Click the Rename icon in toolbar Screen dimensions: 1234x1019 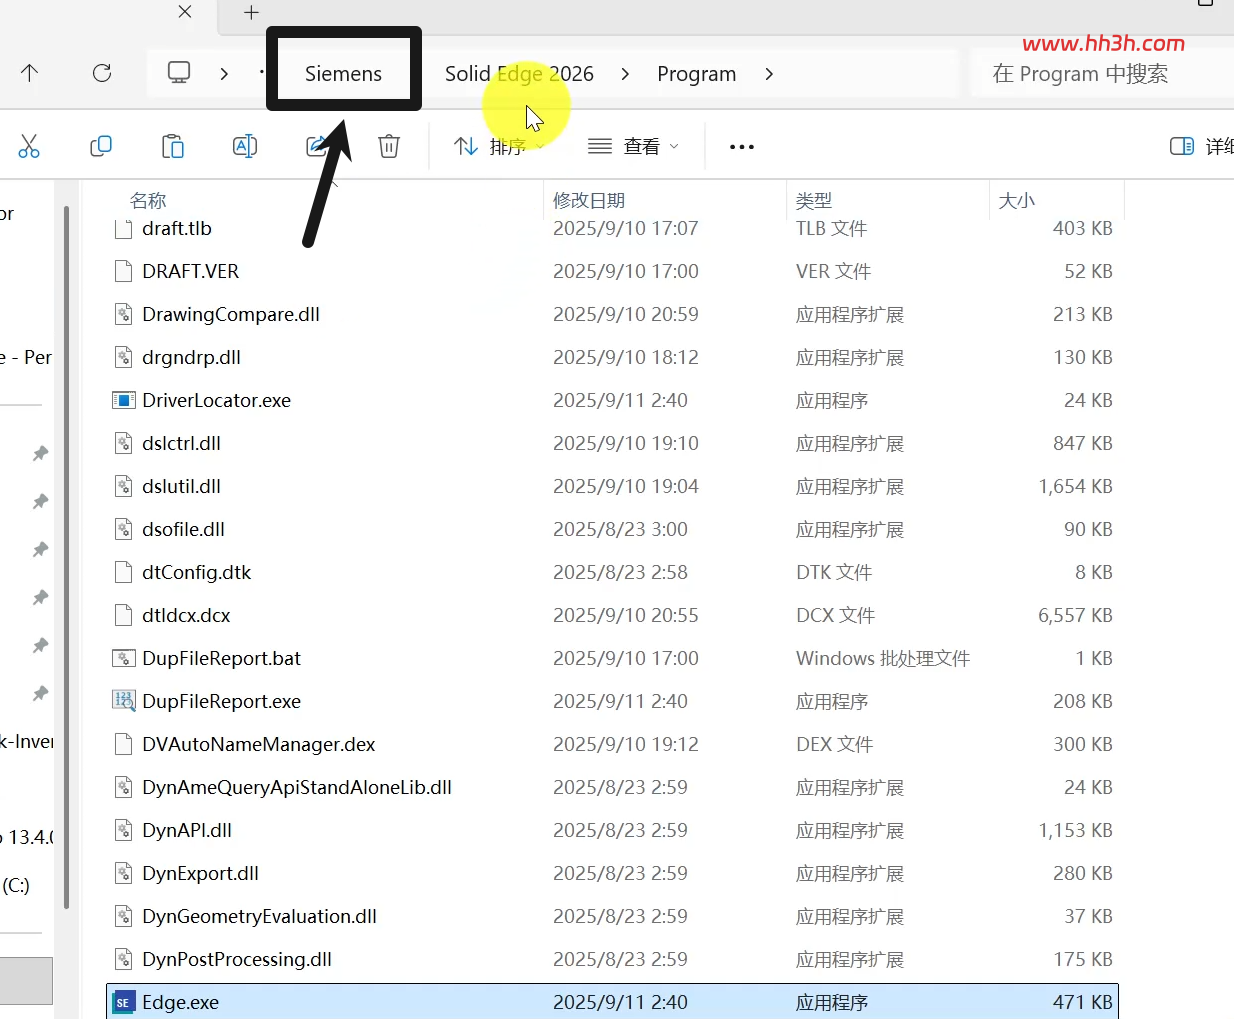pyautogui.click(x=245, y=147)
